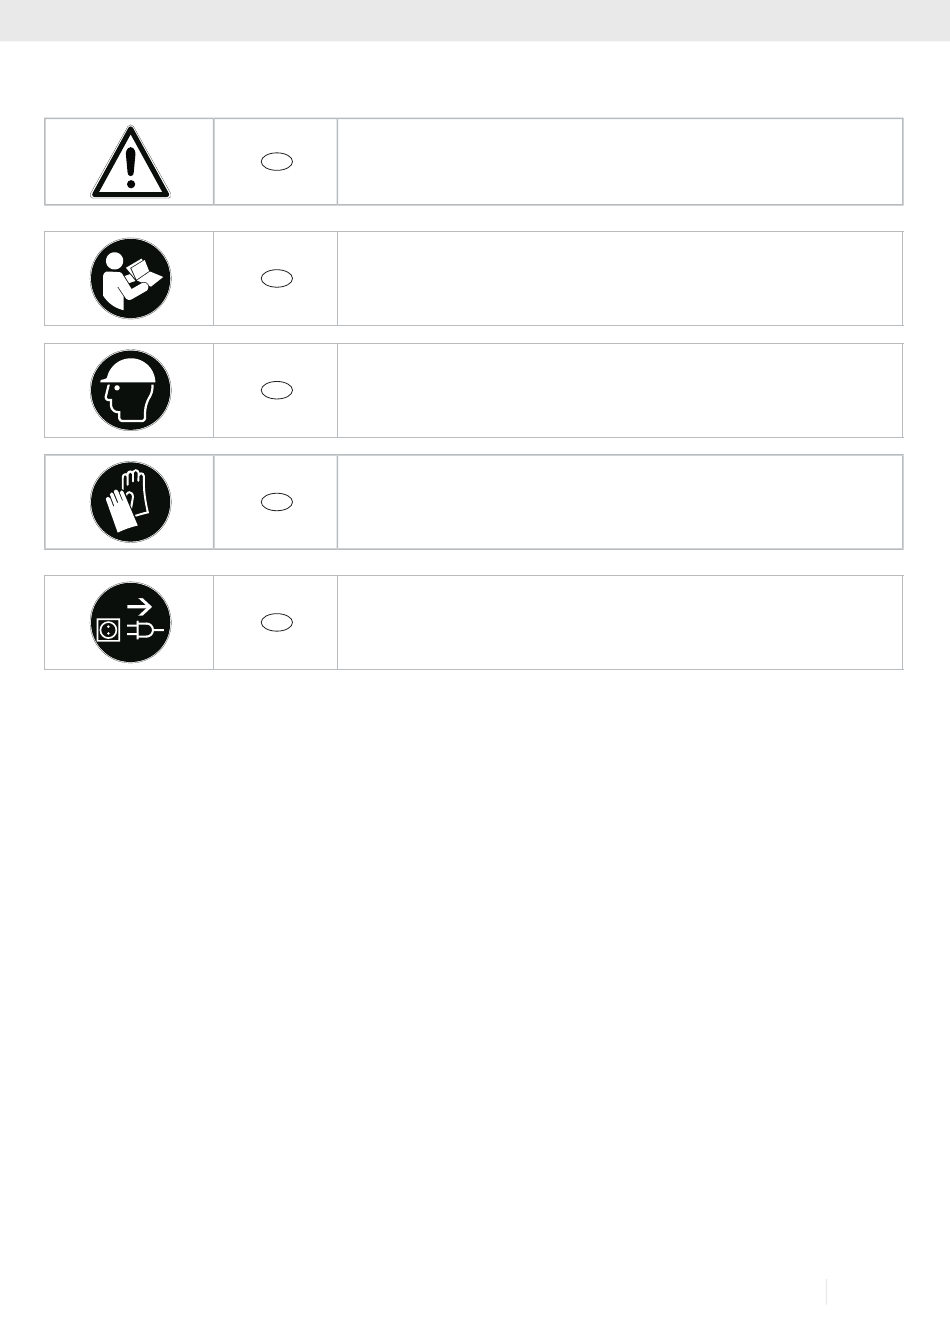Click the plug symbol in unplug icon

click(x=146, y=631)
